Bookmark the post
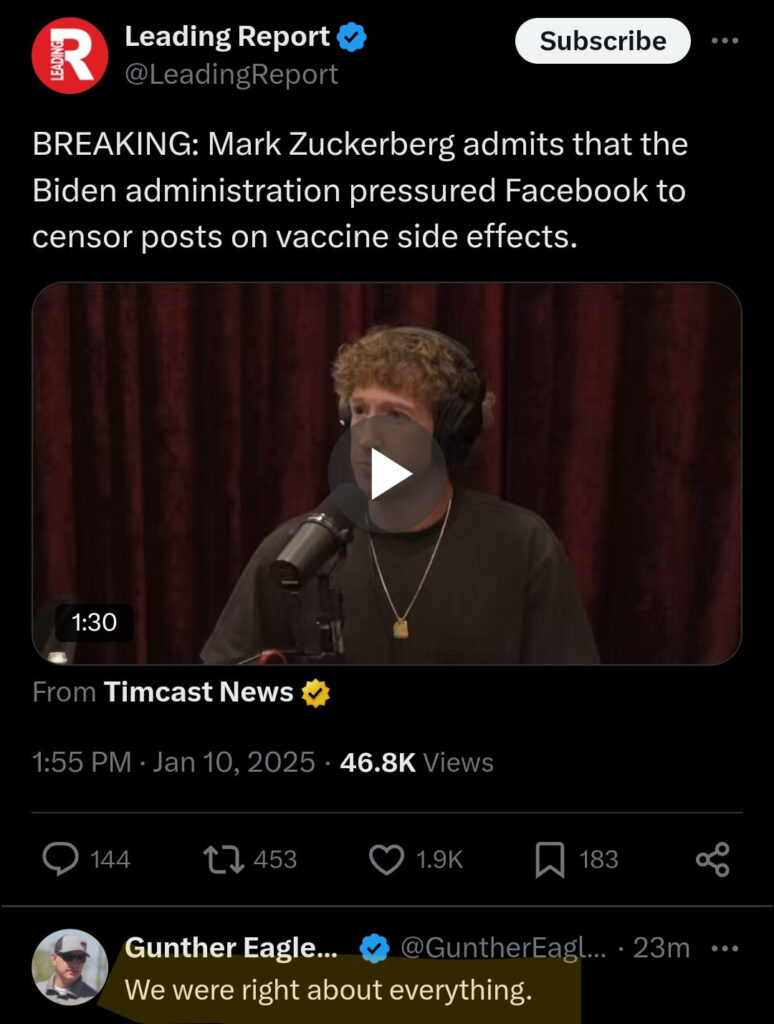The image size is (774, 1024). coord(549,859)
